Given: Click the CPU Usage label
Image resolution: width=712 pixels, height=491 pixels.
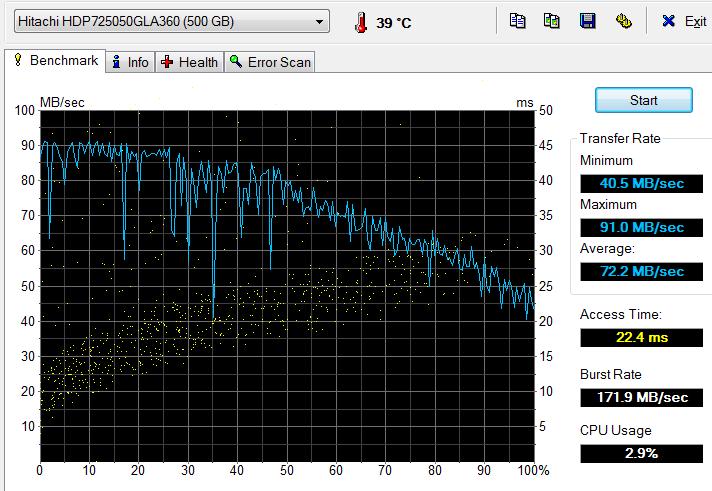Looking at the screenshot, I should [x=615, y=430].
